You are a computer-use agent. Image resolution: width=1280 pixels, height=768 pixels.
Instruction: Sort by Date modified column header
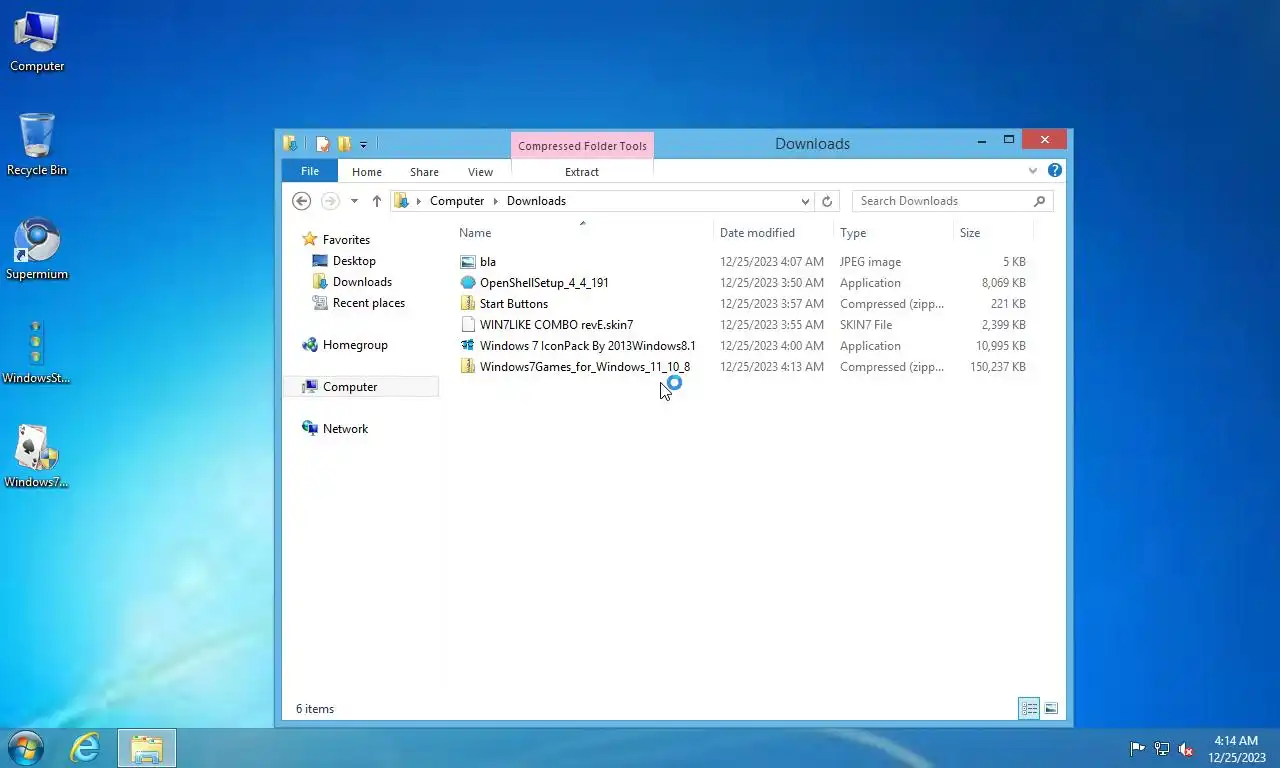757,233
